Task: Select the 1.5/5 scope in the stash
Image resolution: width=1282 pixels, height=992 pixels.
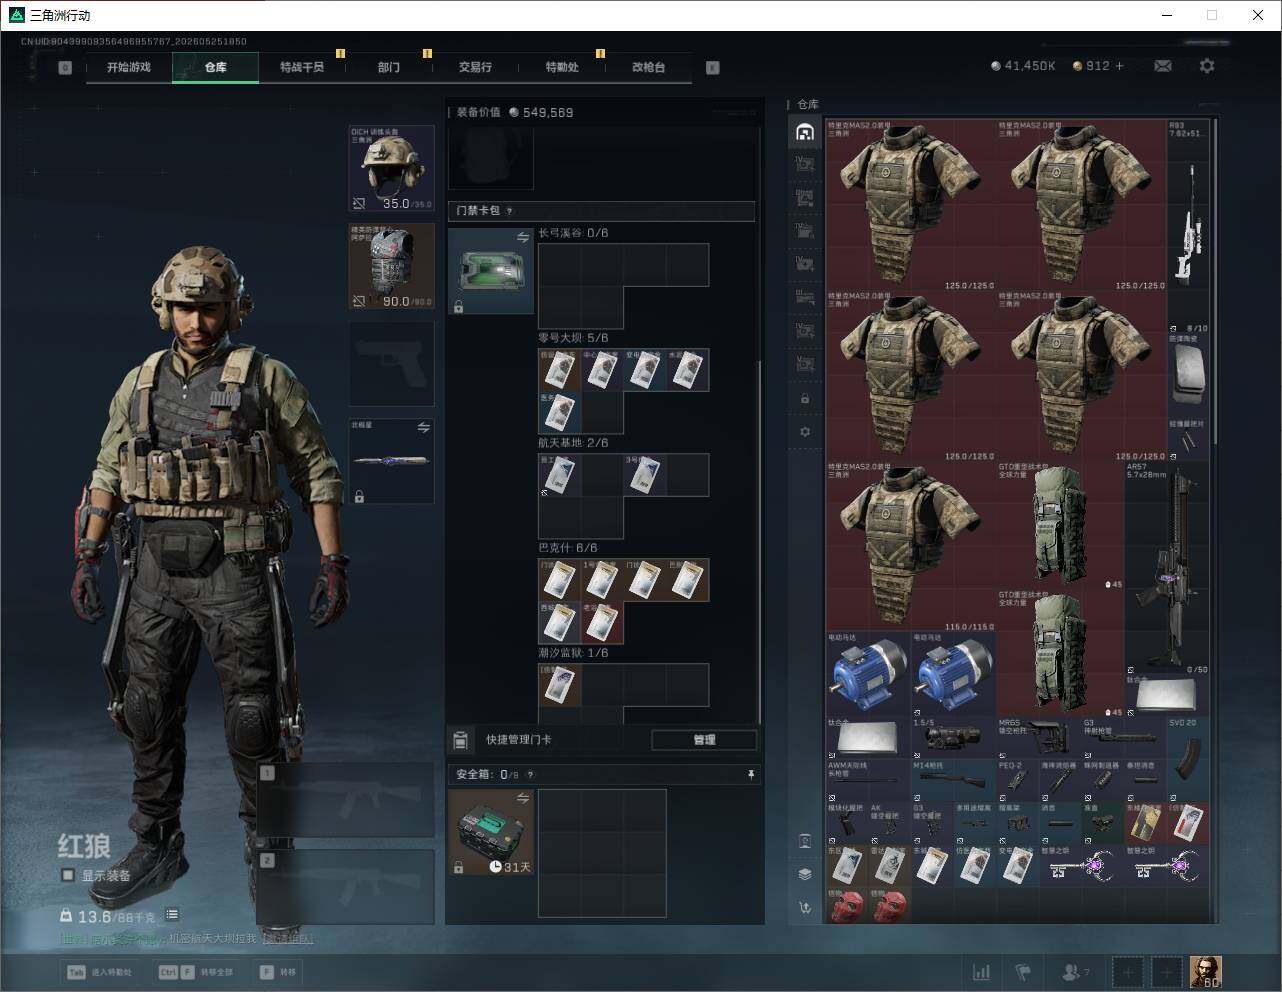Action: click(x=953, y=738)
